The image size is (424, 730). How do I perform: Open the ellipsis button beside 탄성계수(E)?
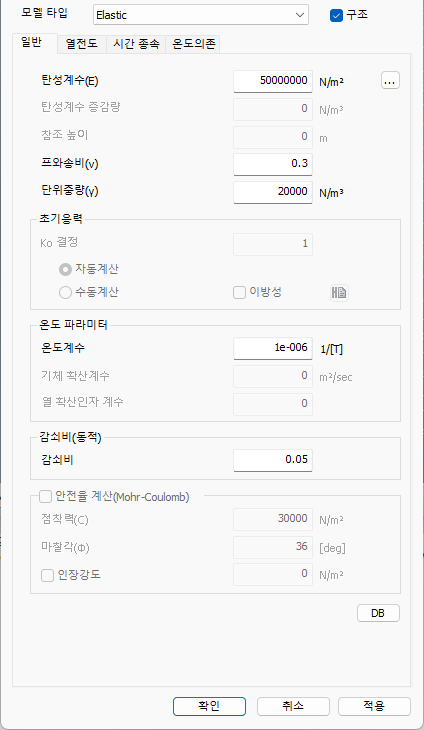pyautogui.click(x=390, y=81)
